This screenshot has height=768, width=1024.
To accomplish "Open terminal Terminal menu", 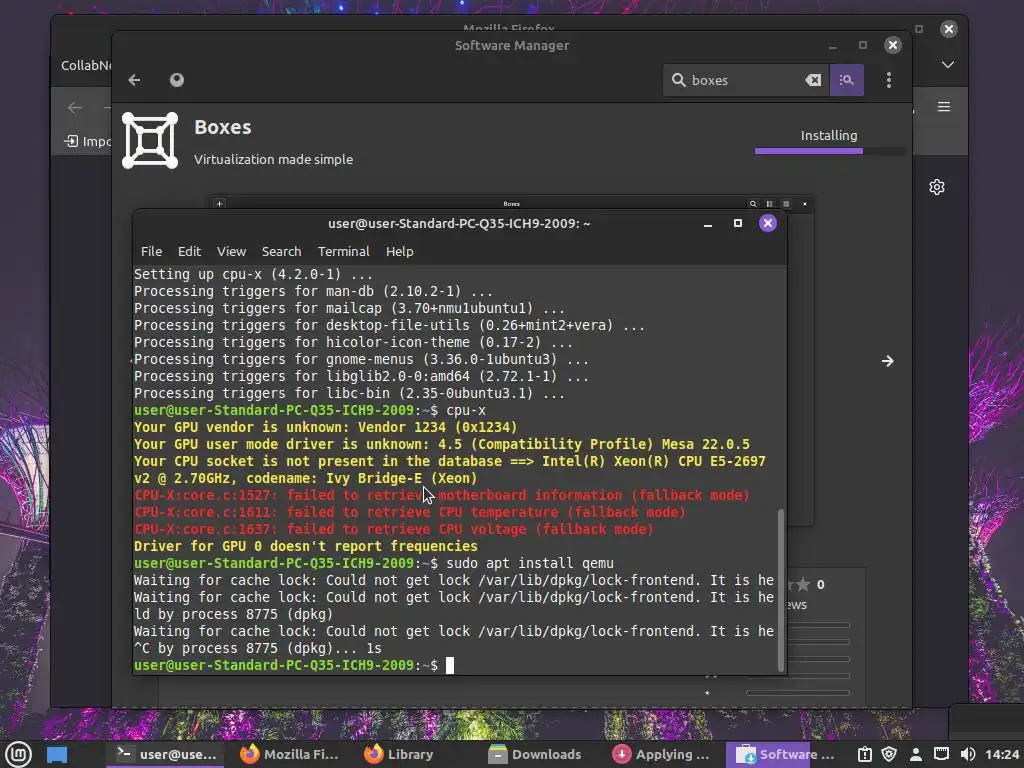I will [344, 251].
